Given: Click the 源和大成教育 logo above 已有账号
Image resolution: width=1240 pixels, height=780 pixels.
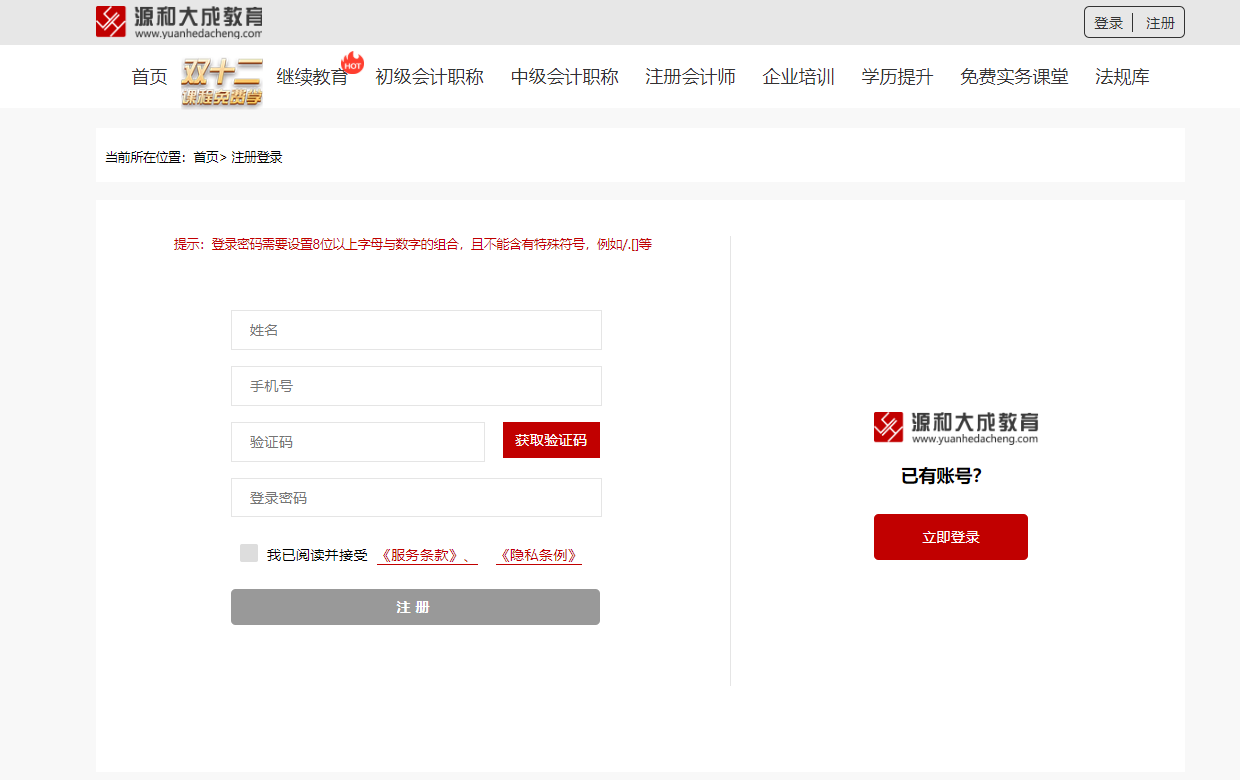Looking at the screenshot, I should click(x=955, y=427).
